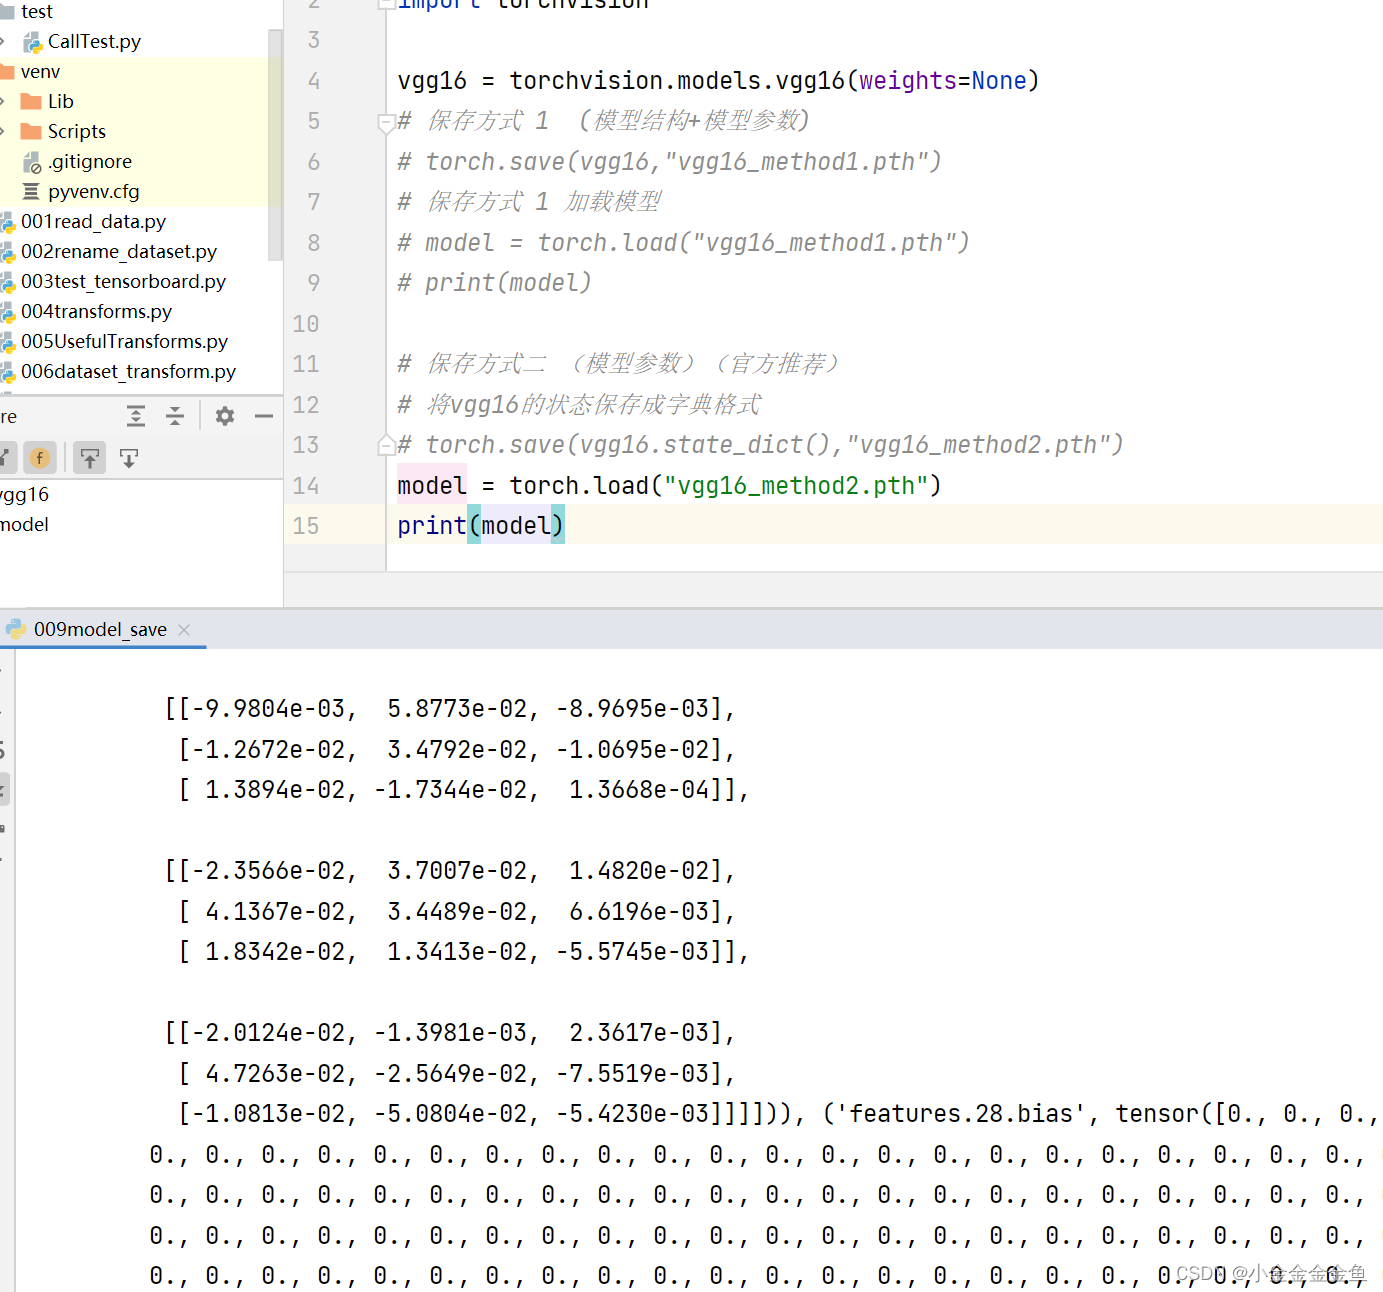This screenshot has height=1292, width=1383.
Task: Open 004transforms.py file
Action: 96,311
